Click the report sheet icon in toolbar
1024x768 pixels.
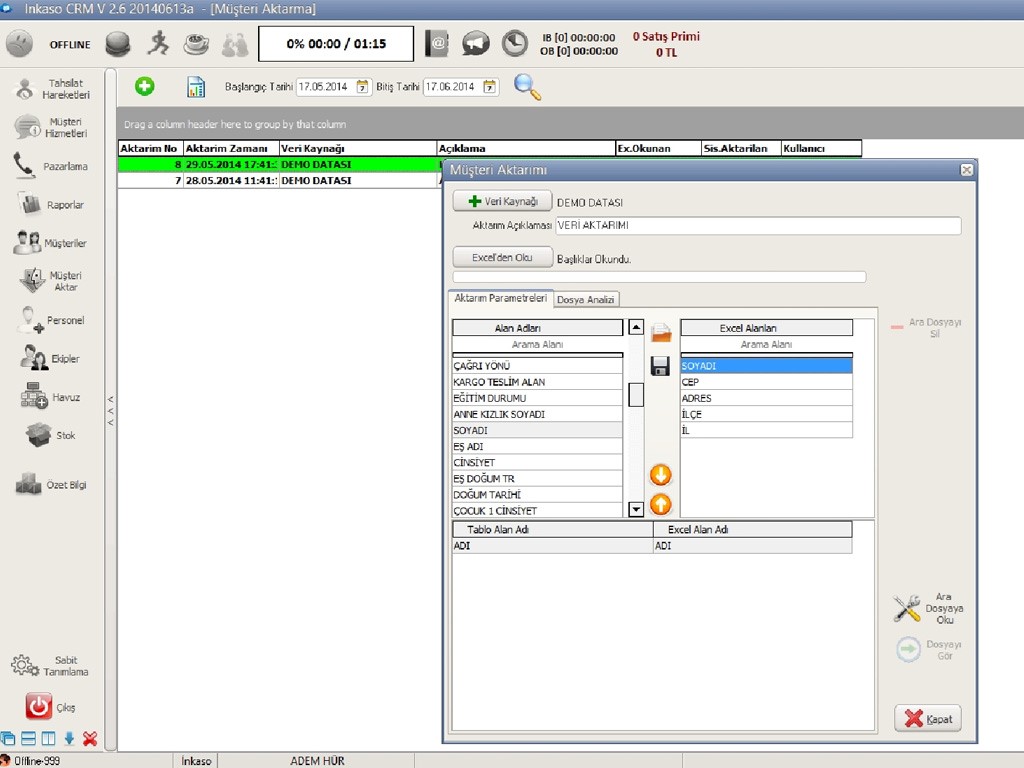(196, 87)
